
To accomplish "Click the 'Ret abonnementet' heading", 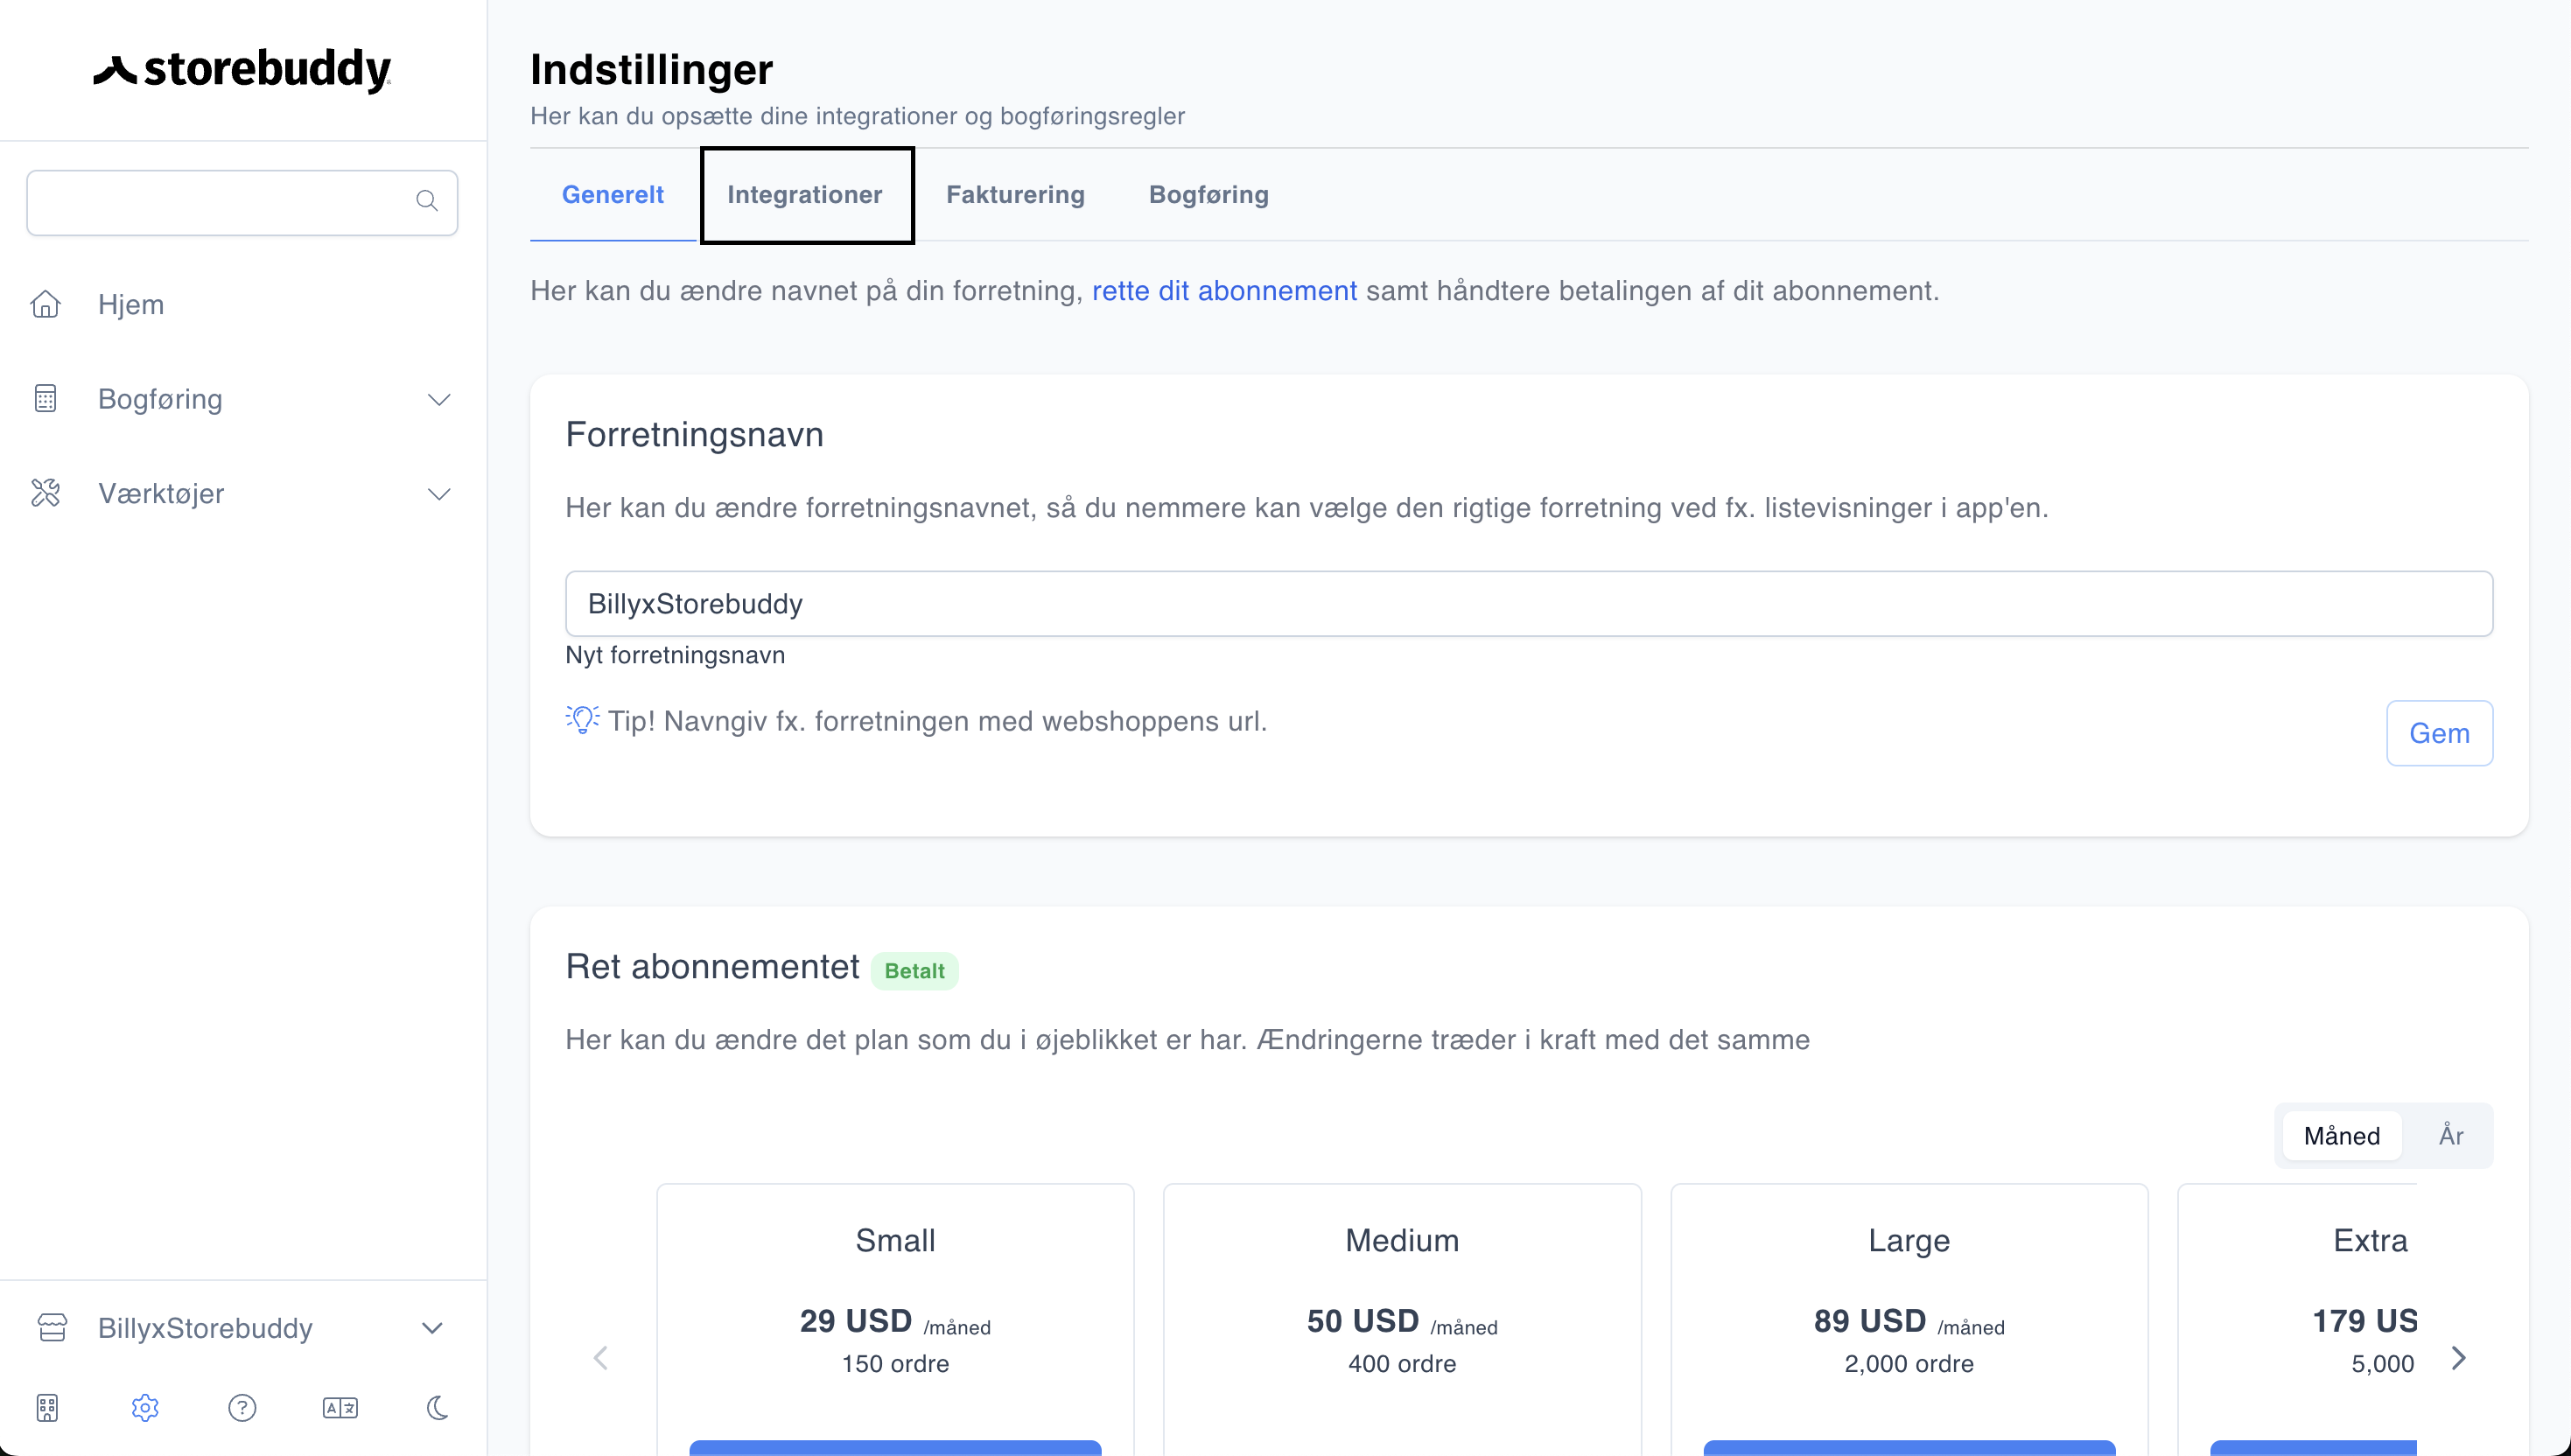I will 712,967.
